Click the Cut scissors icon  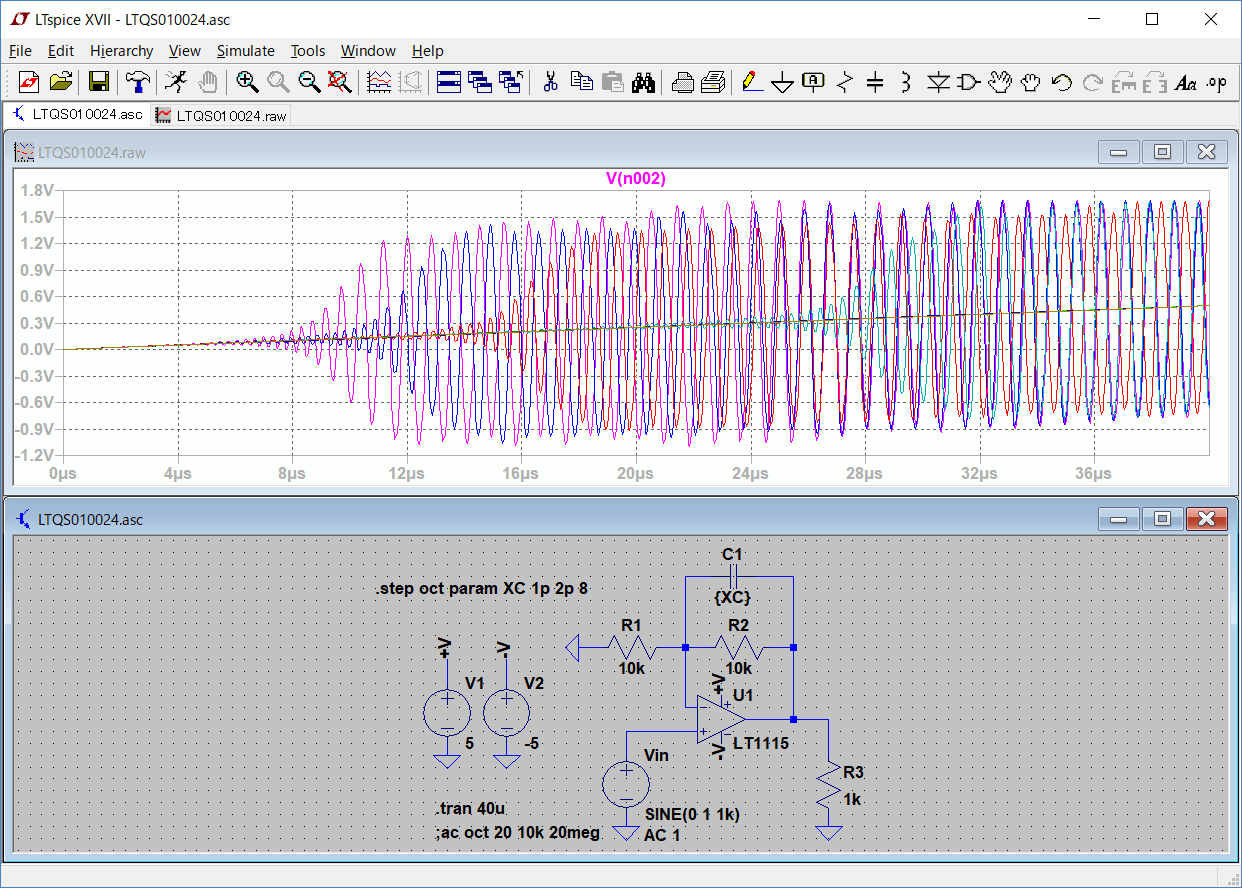[x=549, y=83]
